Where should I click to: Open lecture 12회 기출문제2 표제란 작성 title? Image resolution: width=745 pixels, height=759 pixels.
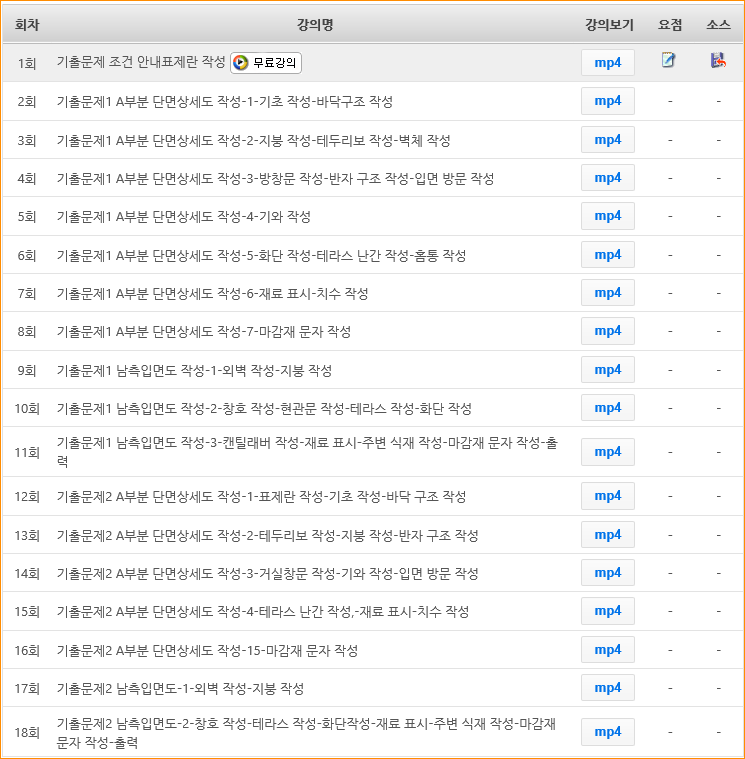[261, 497]
